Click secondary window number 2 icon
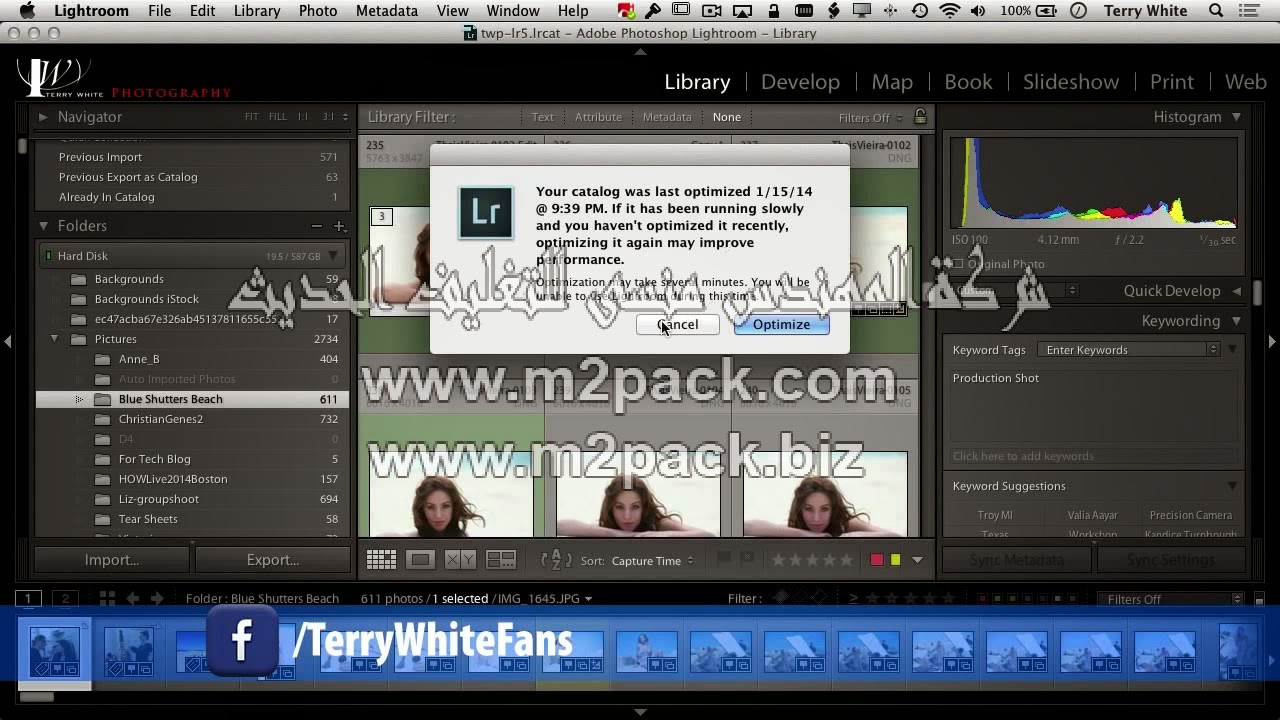 (x=65, y=599)
